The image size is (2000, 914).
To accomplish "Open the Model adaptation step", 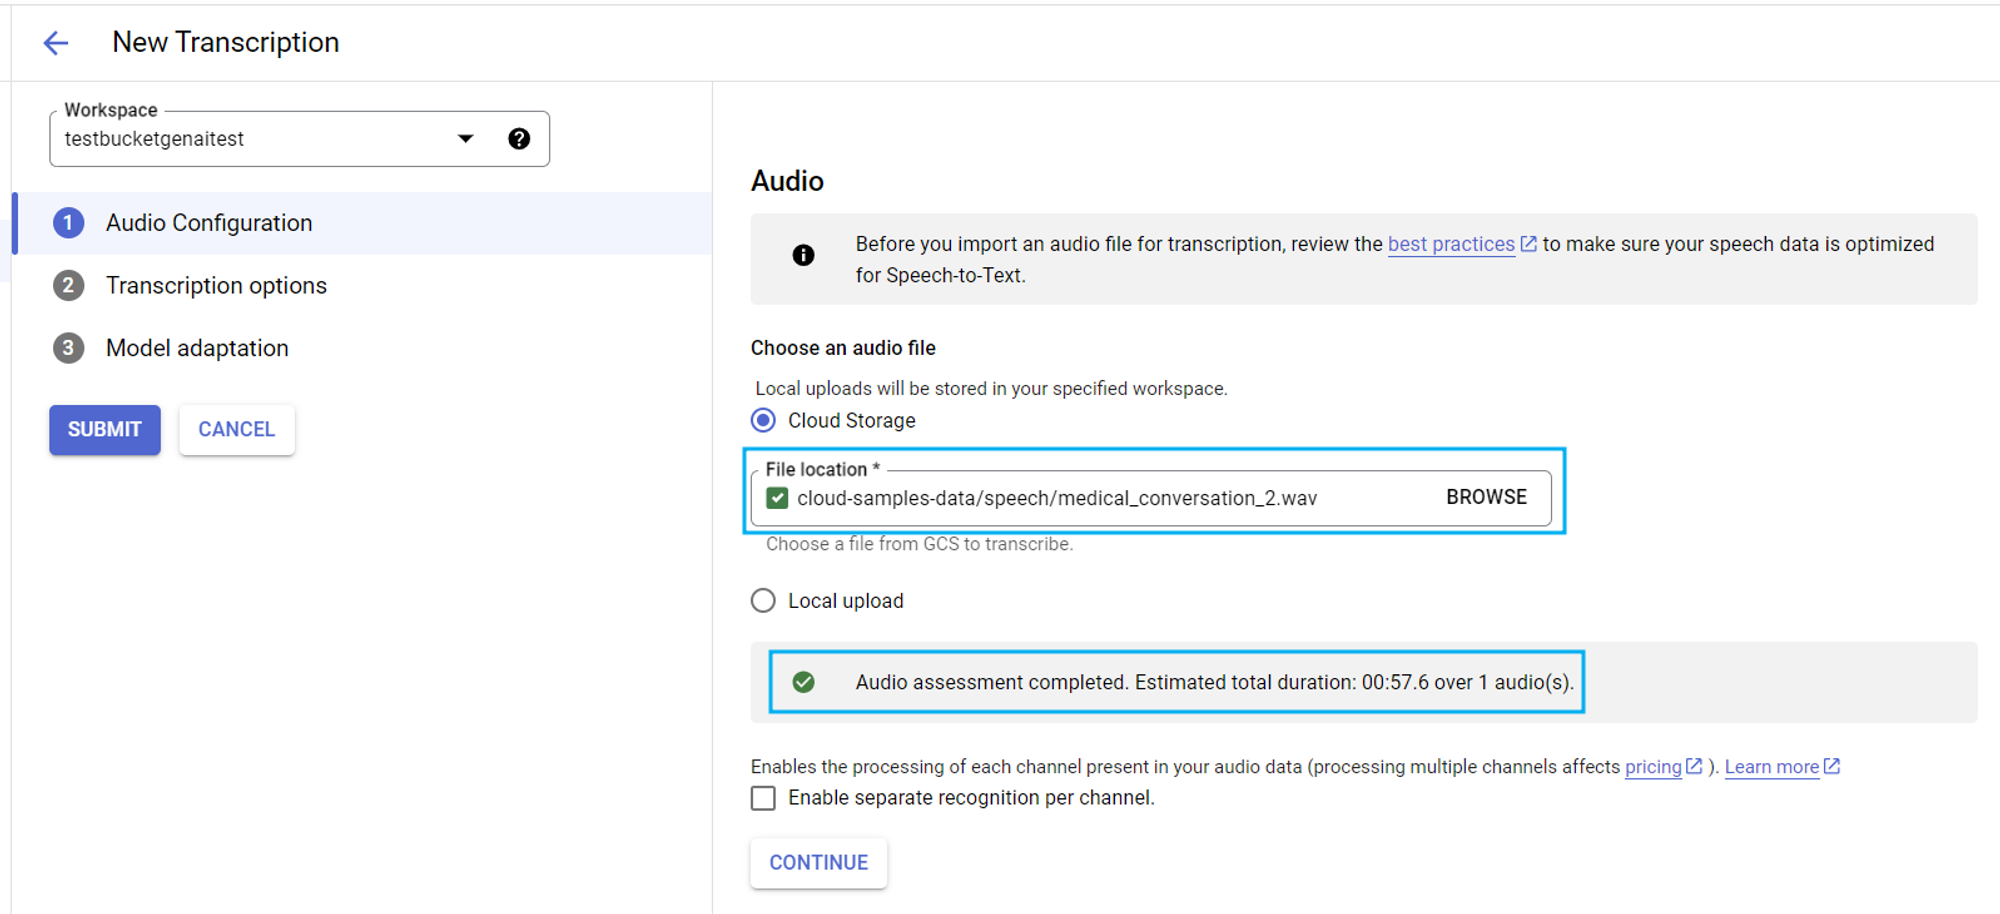I will [197, 348].
